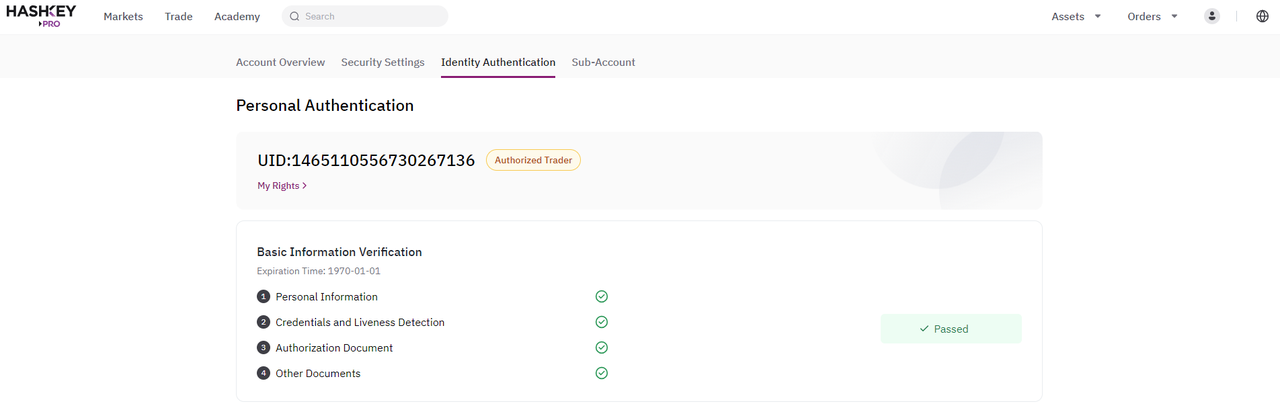Switch to the Account Overview tab
This screenshot has height=412, width=1280.
pyautogui.click(x=280, y=62)
